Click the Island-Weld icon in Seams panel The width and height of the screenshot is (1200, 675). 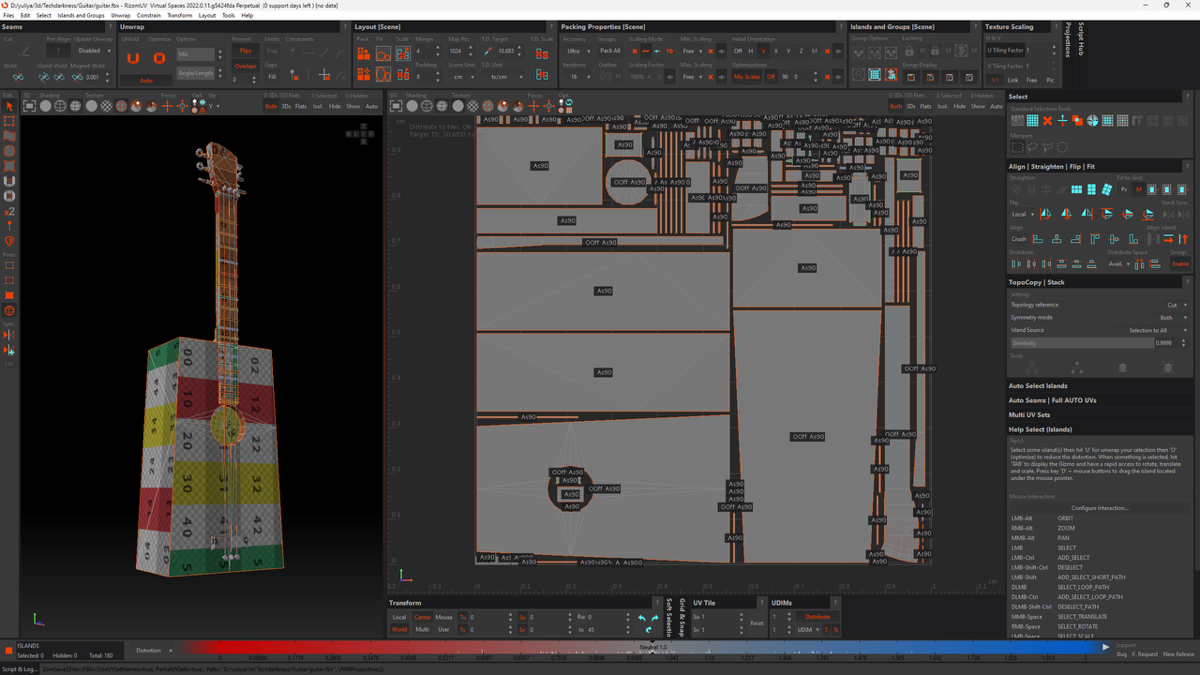tap(44, 77)
